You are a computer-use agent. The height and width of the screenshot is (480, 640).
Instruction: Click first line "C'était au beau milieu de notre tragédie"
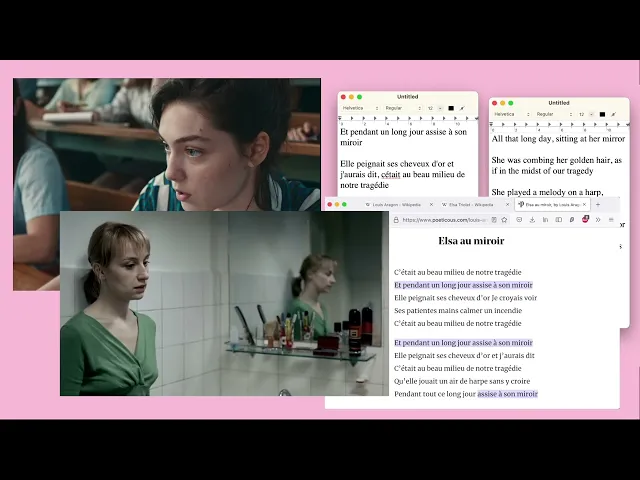(x=458, y=272)
